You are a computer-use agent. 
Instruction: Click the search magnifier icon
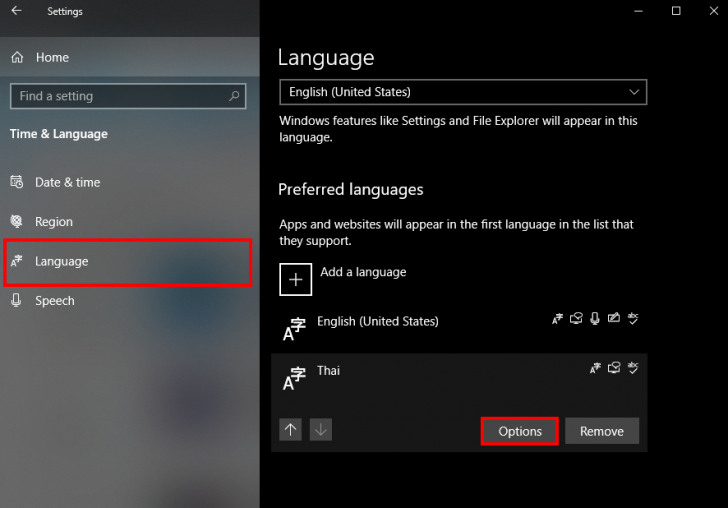click(x=234, y=96)
